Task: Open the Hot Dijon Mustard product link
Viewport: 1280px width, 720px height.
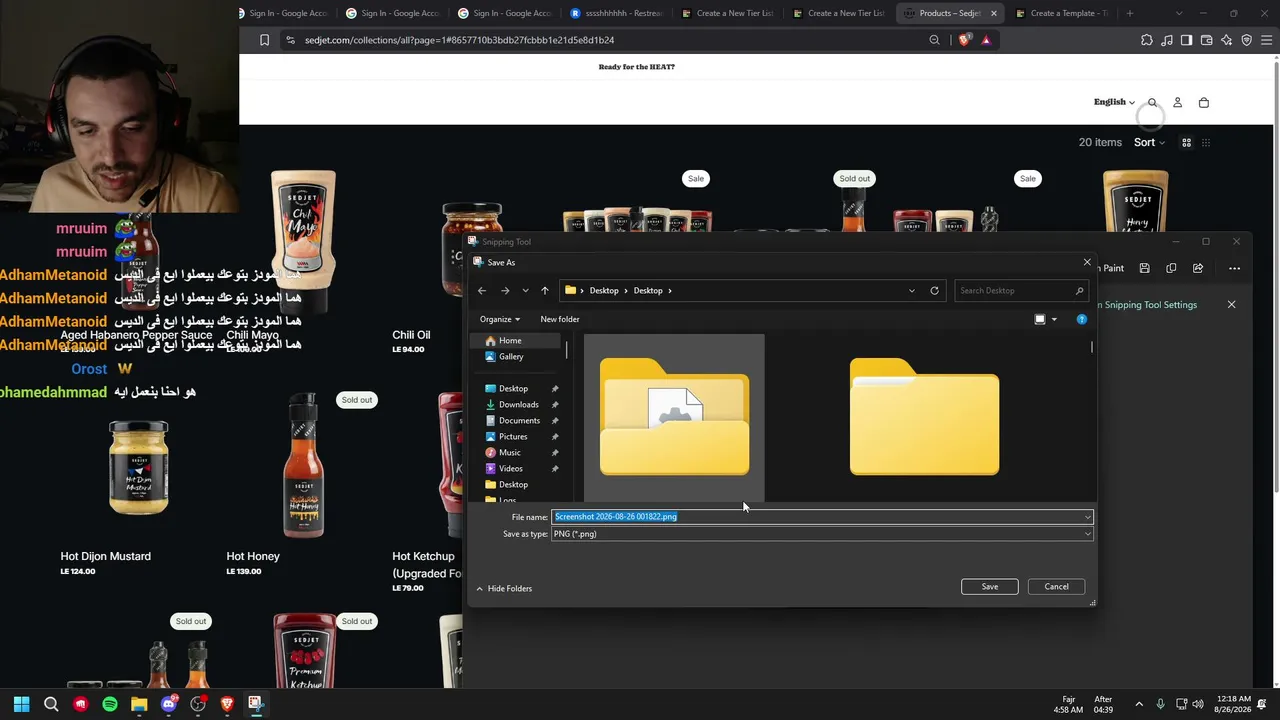Action: 105,556
